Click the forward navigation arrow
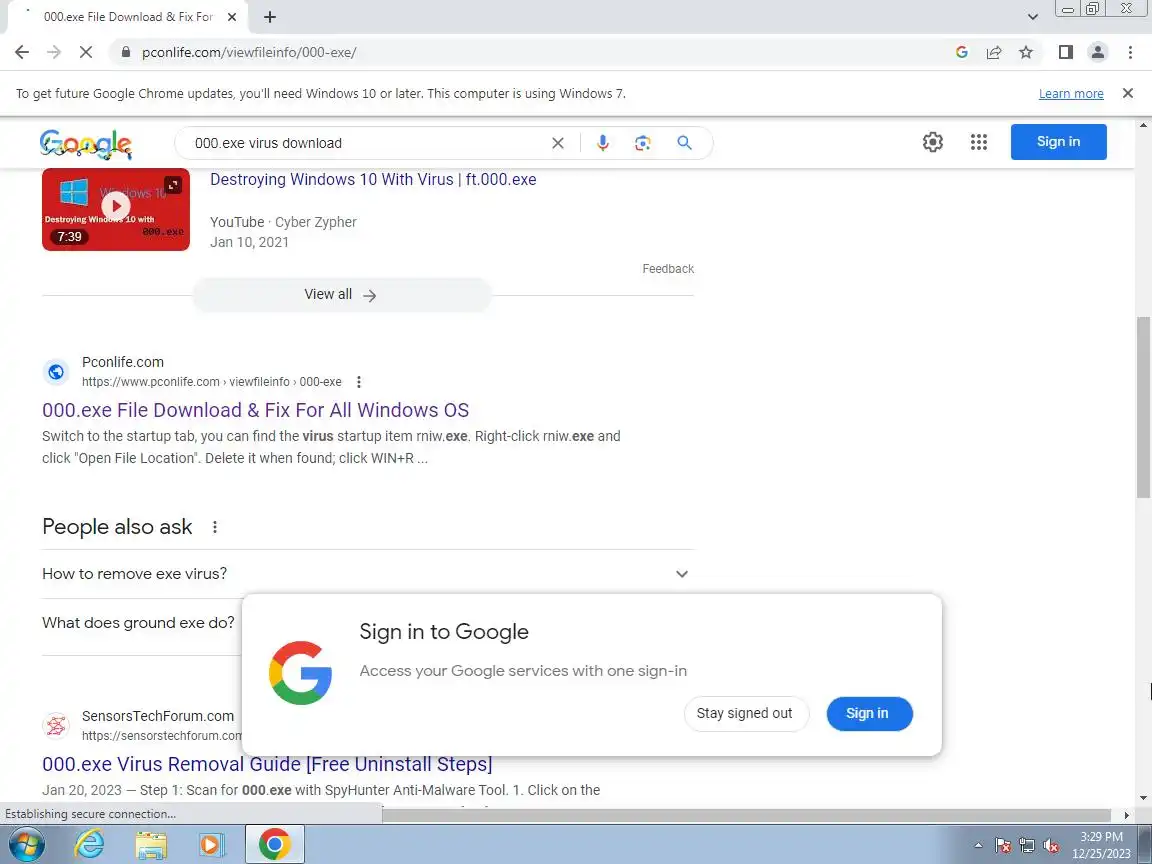This screenshot has height=864, width=1152. click(54, 52)
